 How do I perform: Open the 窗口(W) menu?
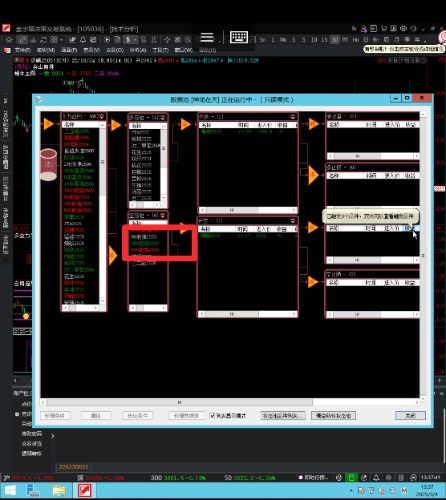(x=184, y=50)
